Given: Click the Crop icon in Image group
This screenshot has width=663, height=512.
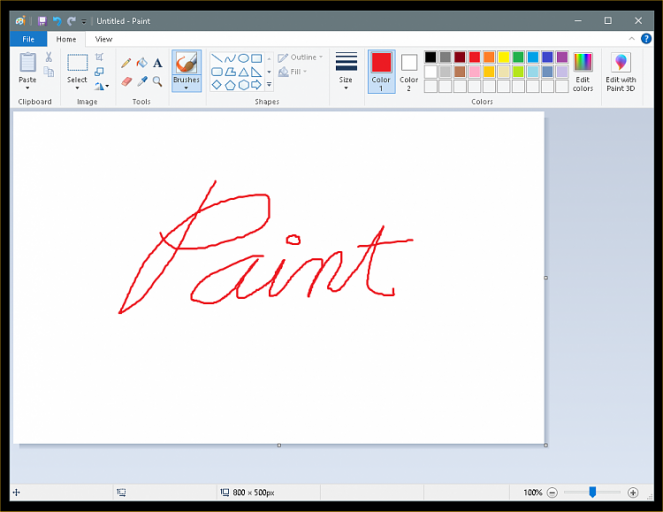Looking at the screenshot, I should click(x=99, y=57).
